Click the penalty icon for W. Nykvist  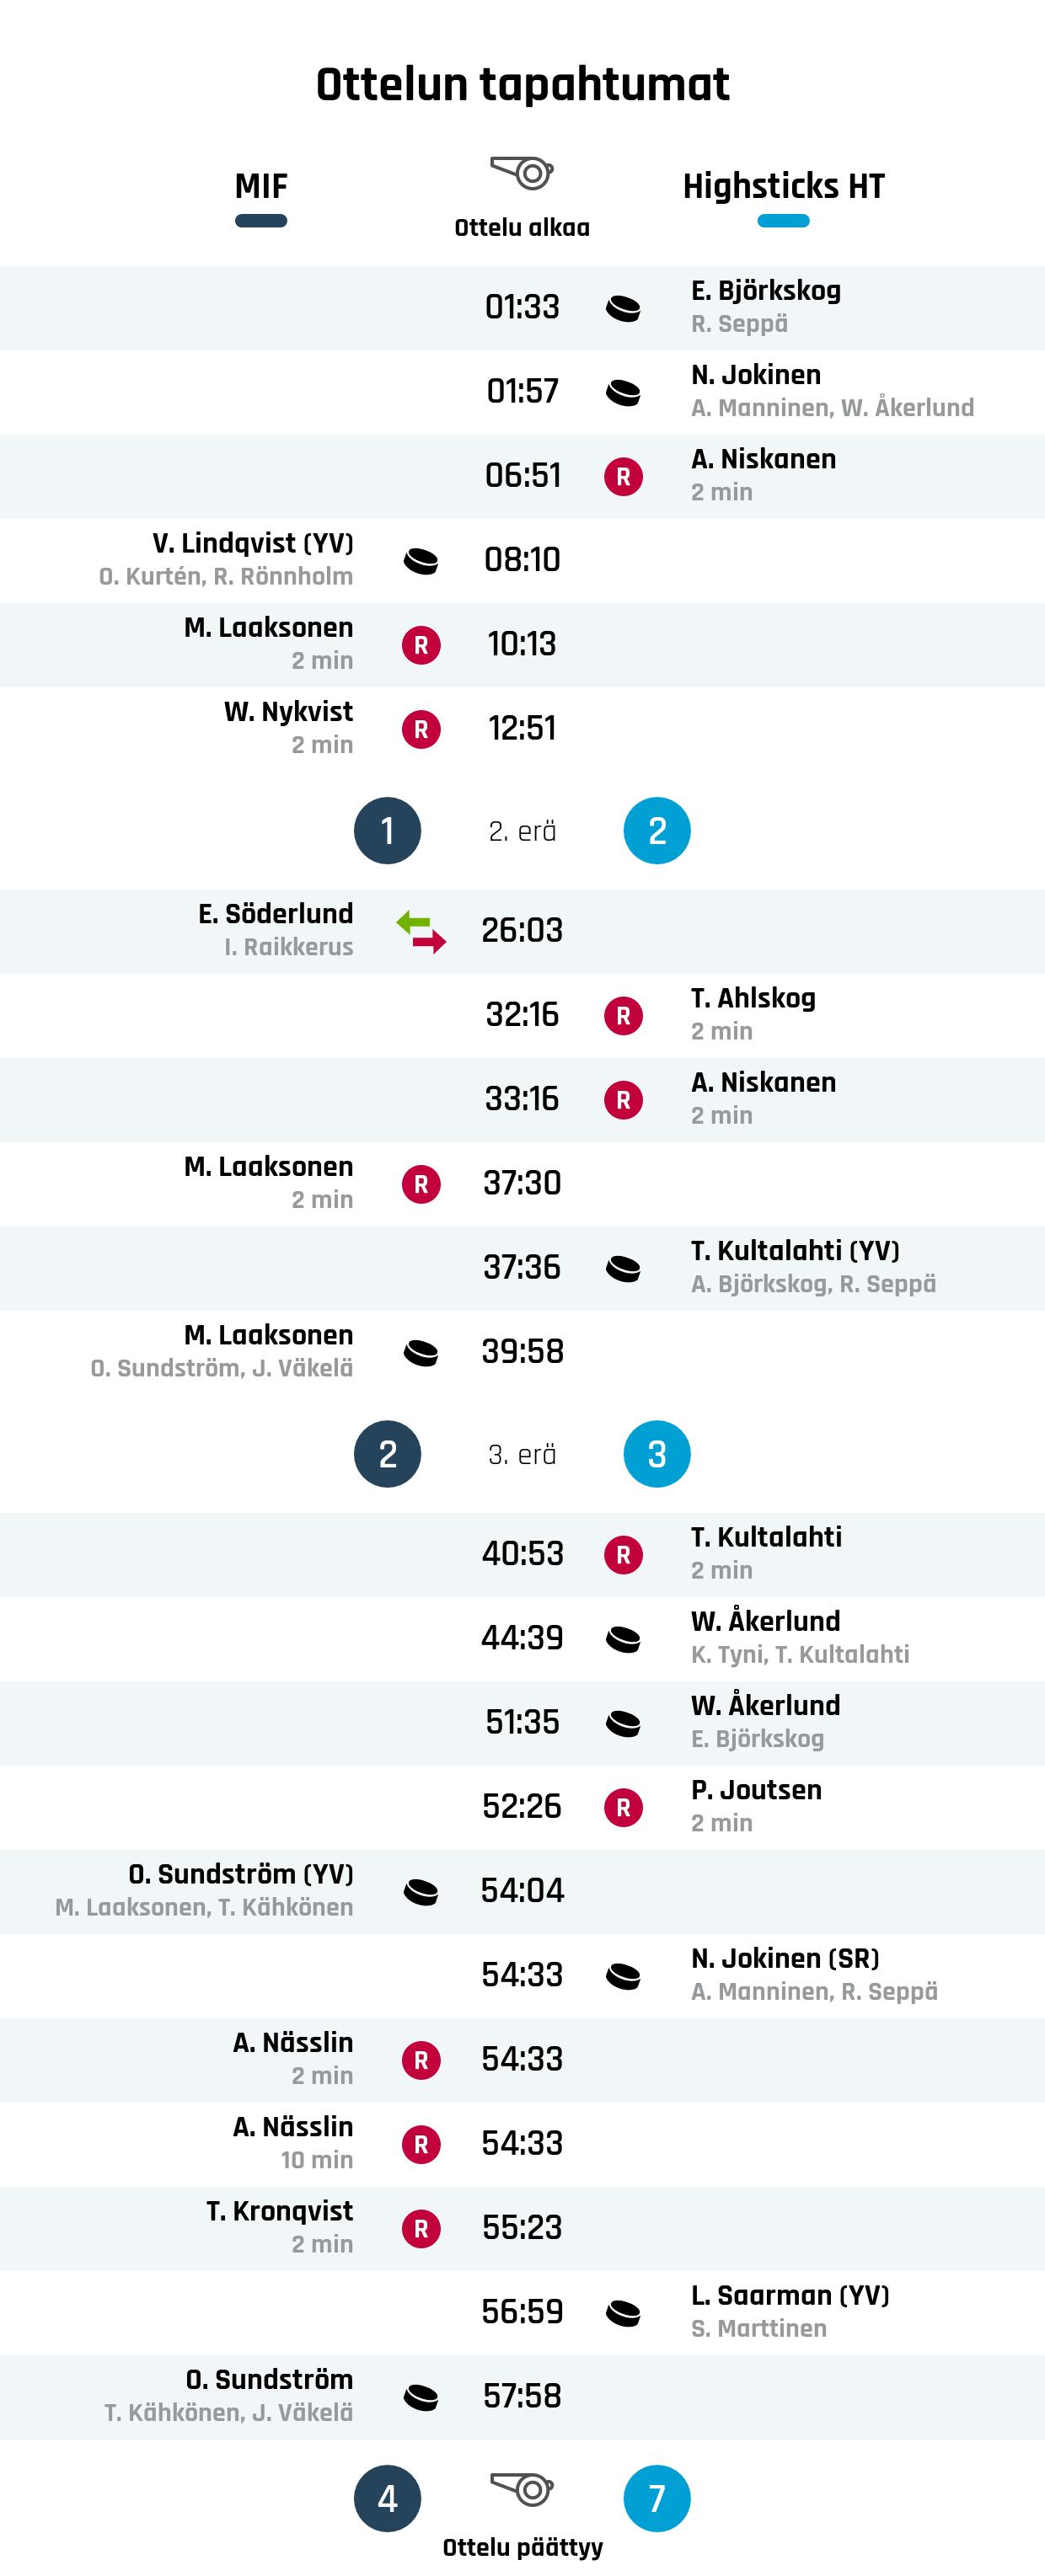(x=421, y=730)
